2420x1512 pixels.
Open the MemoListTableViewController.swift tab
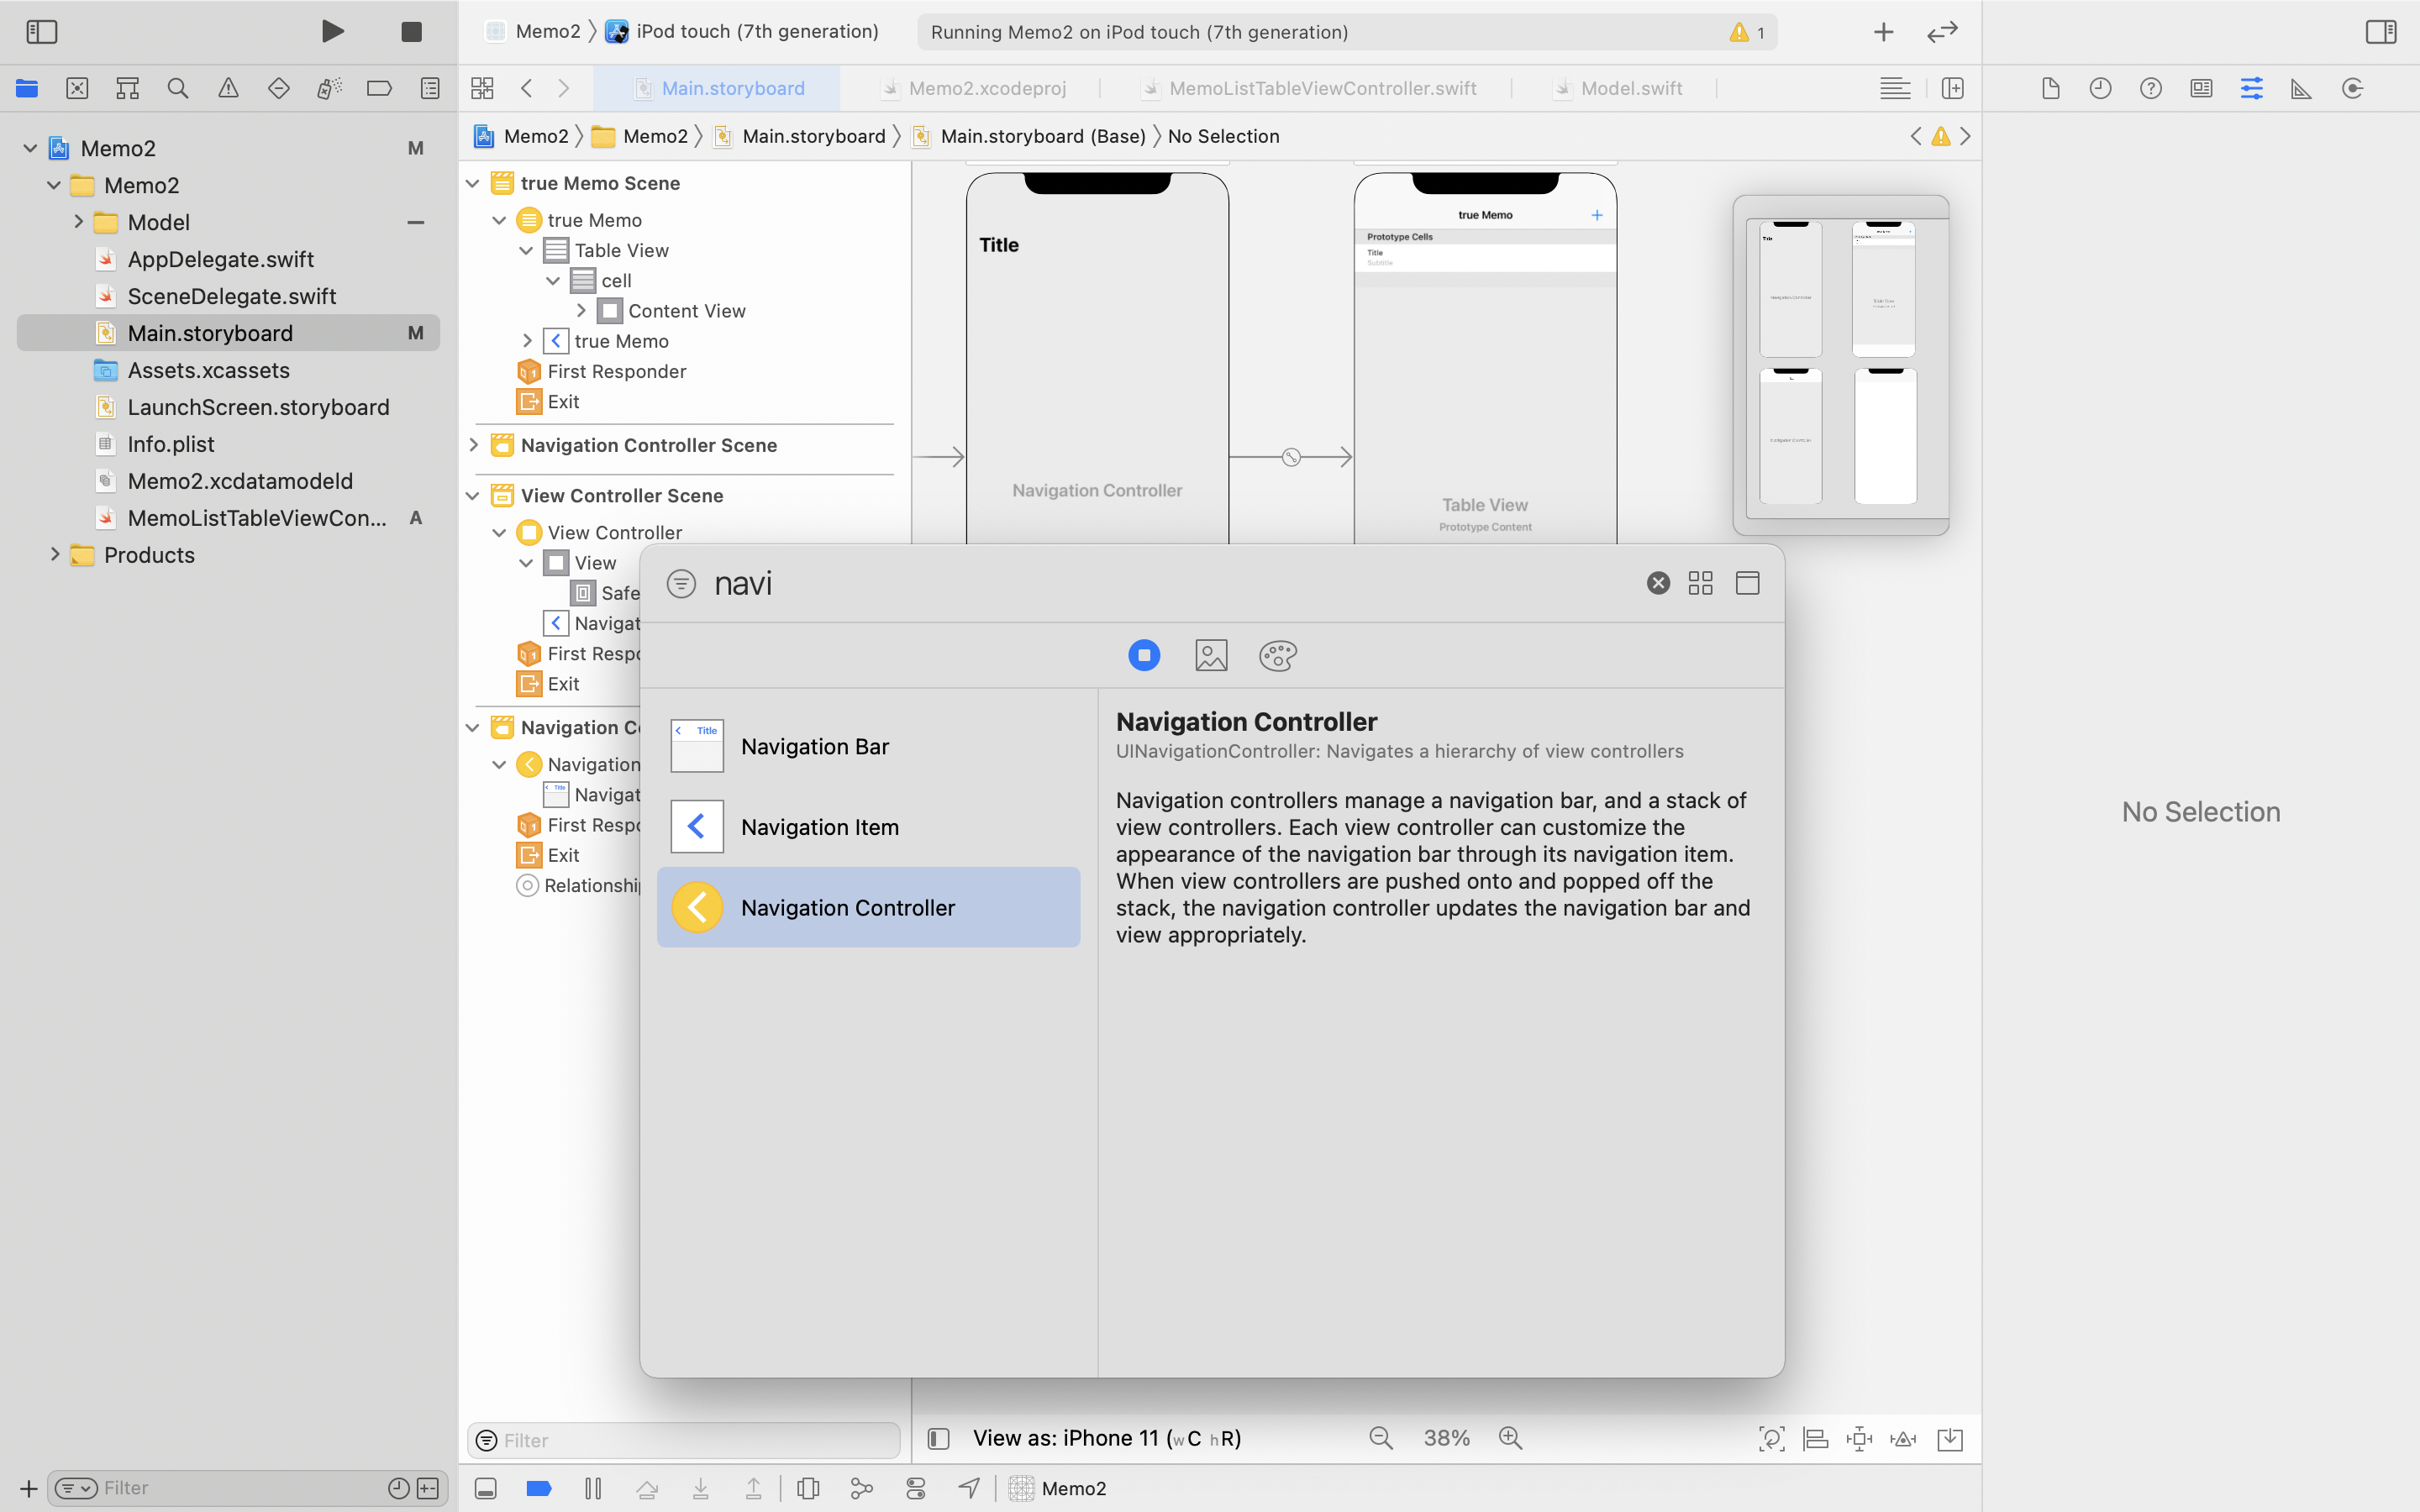click(1321, 89)
